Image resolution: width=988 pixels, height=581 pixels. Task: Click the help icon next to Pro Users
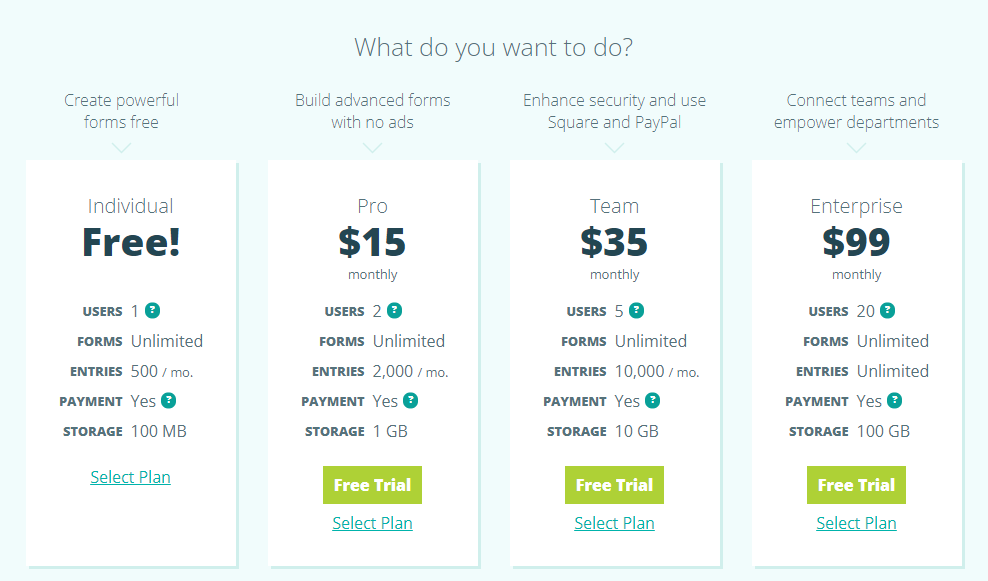click(394, 310)
